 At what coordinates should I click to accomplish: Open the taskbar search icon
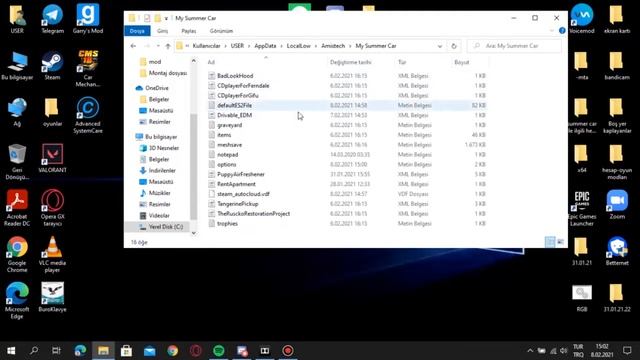point(34,351)
